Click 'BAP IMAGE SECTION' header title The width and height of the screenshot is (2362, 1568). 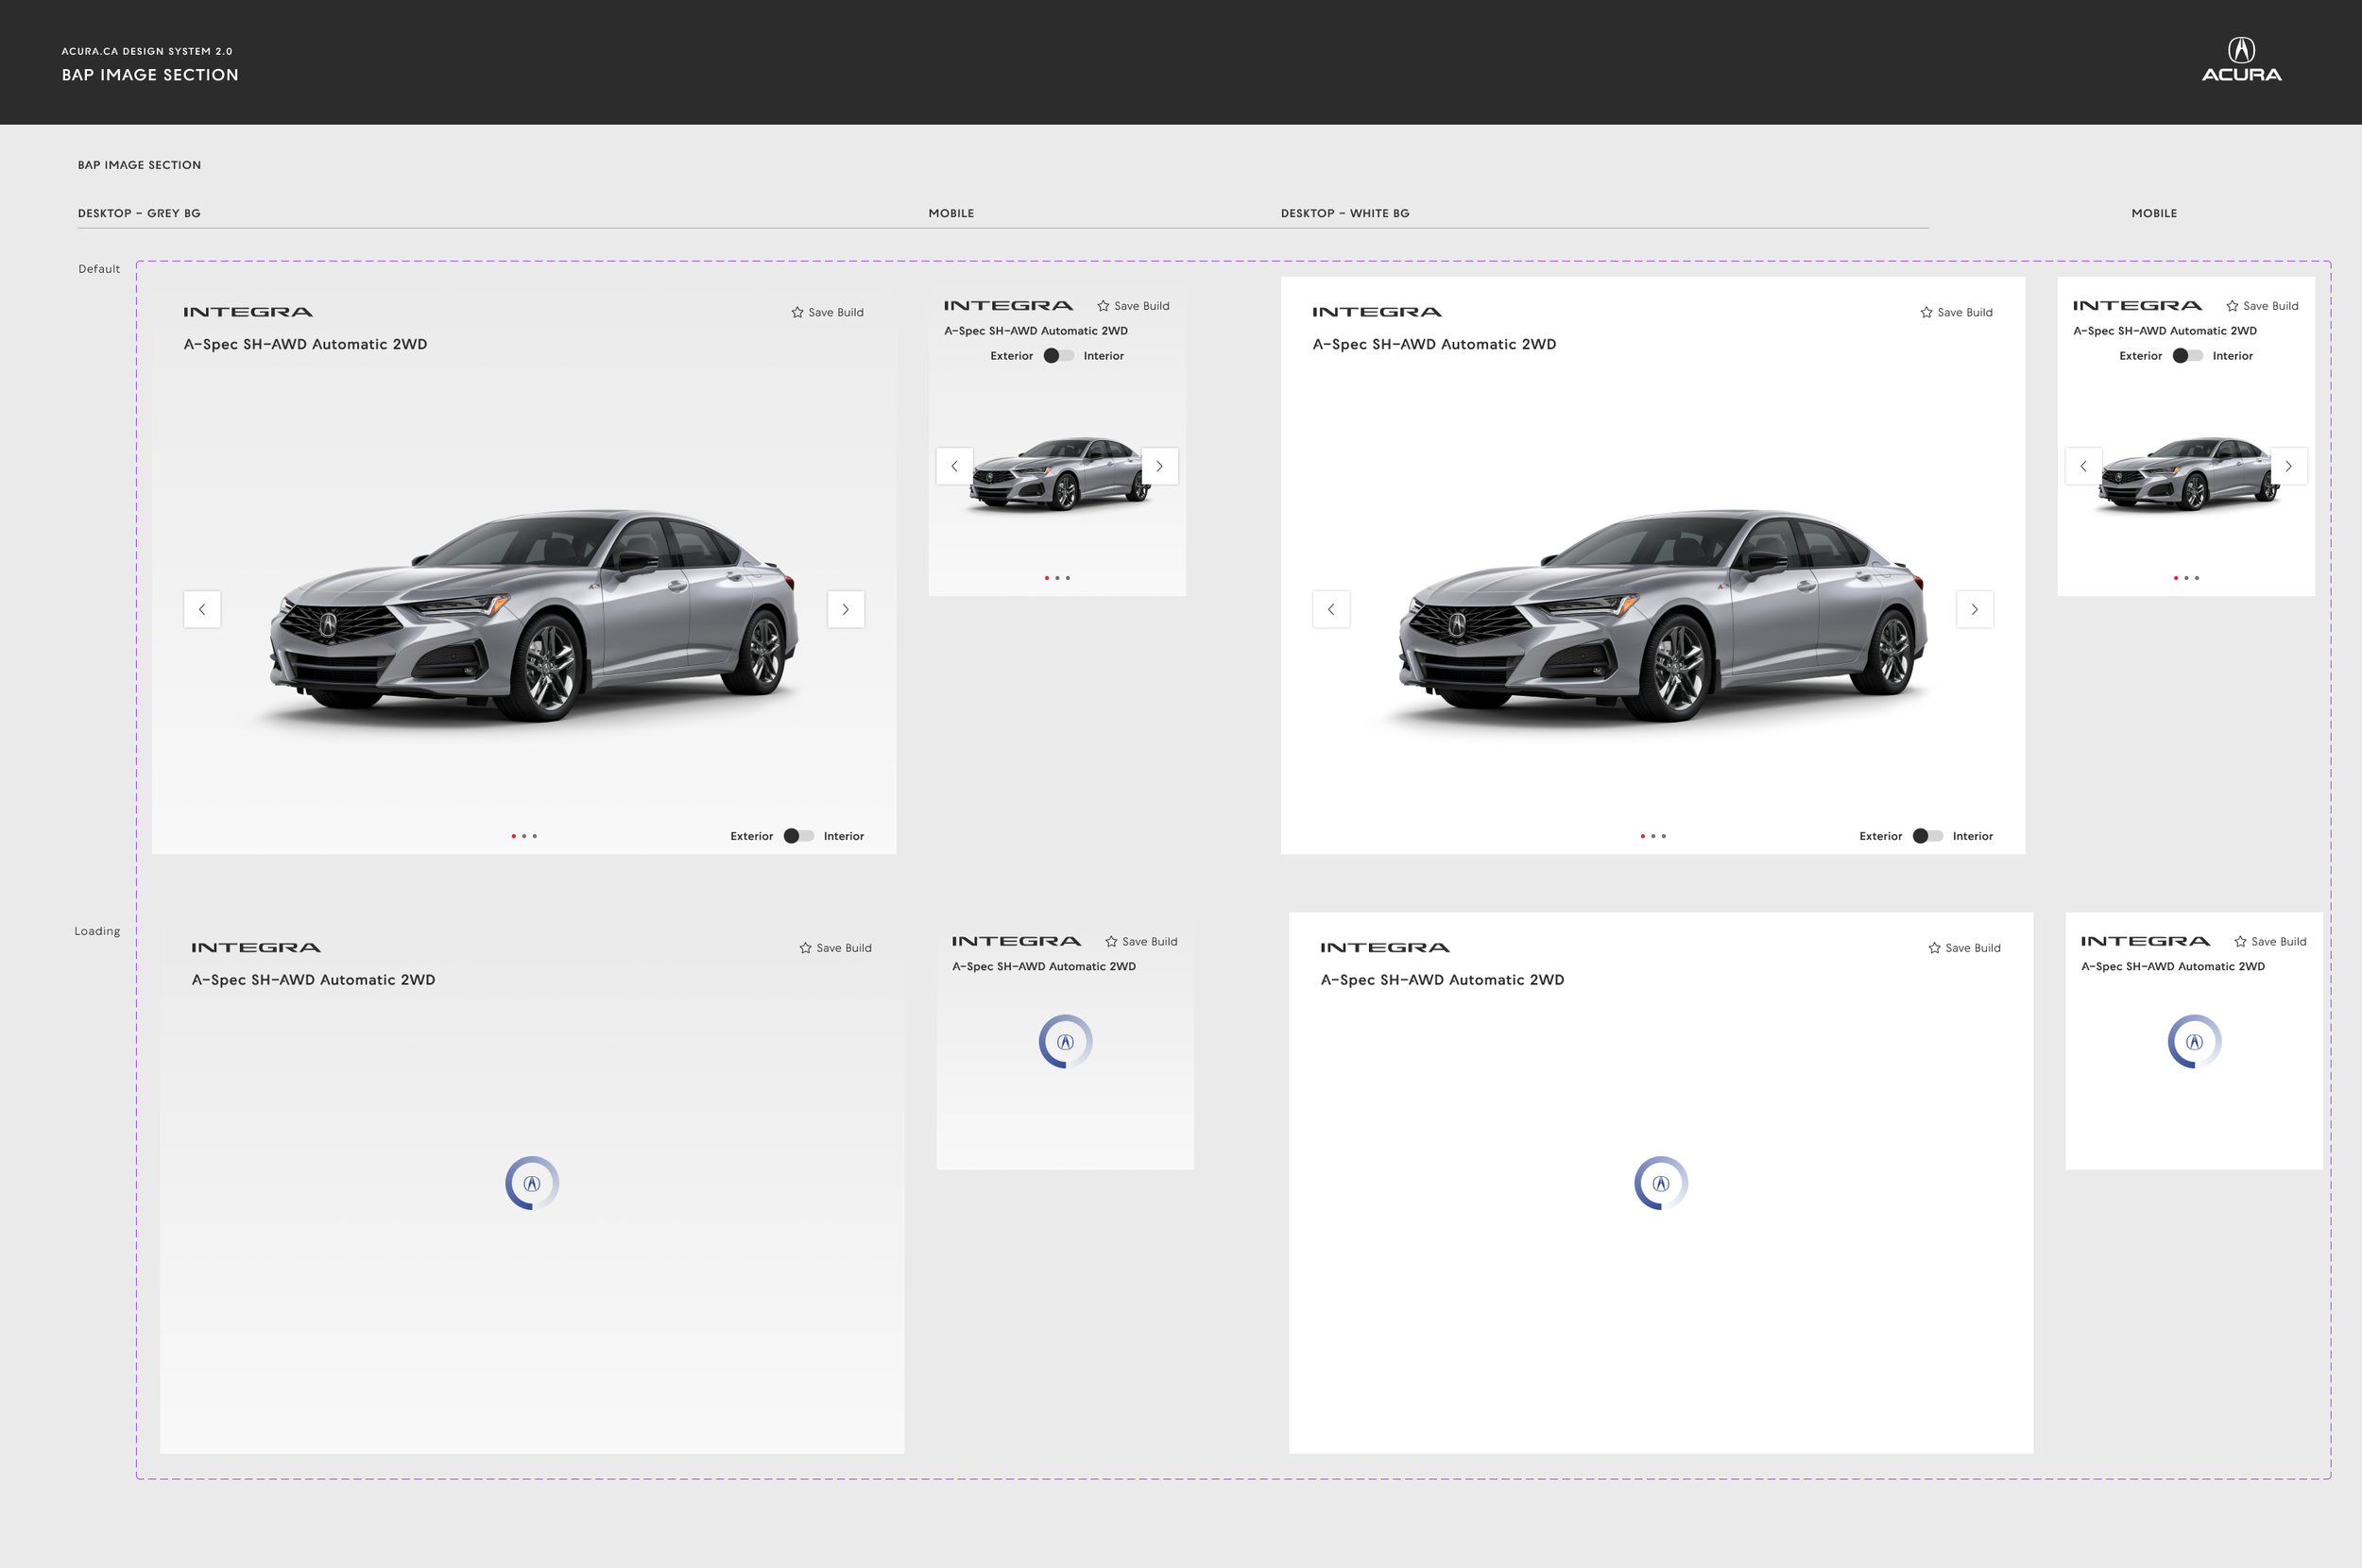coord(150,75)
